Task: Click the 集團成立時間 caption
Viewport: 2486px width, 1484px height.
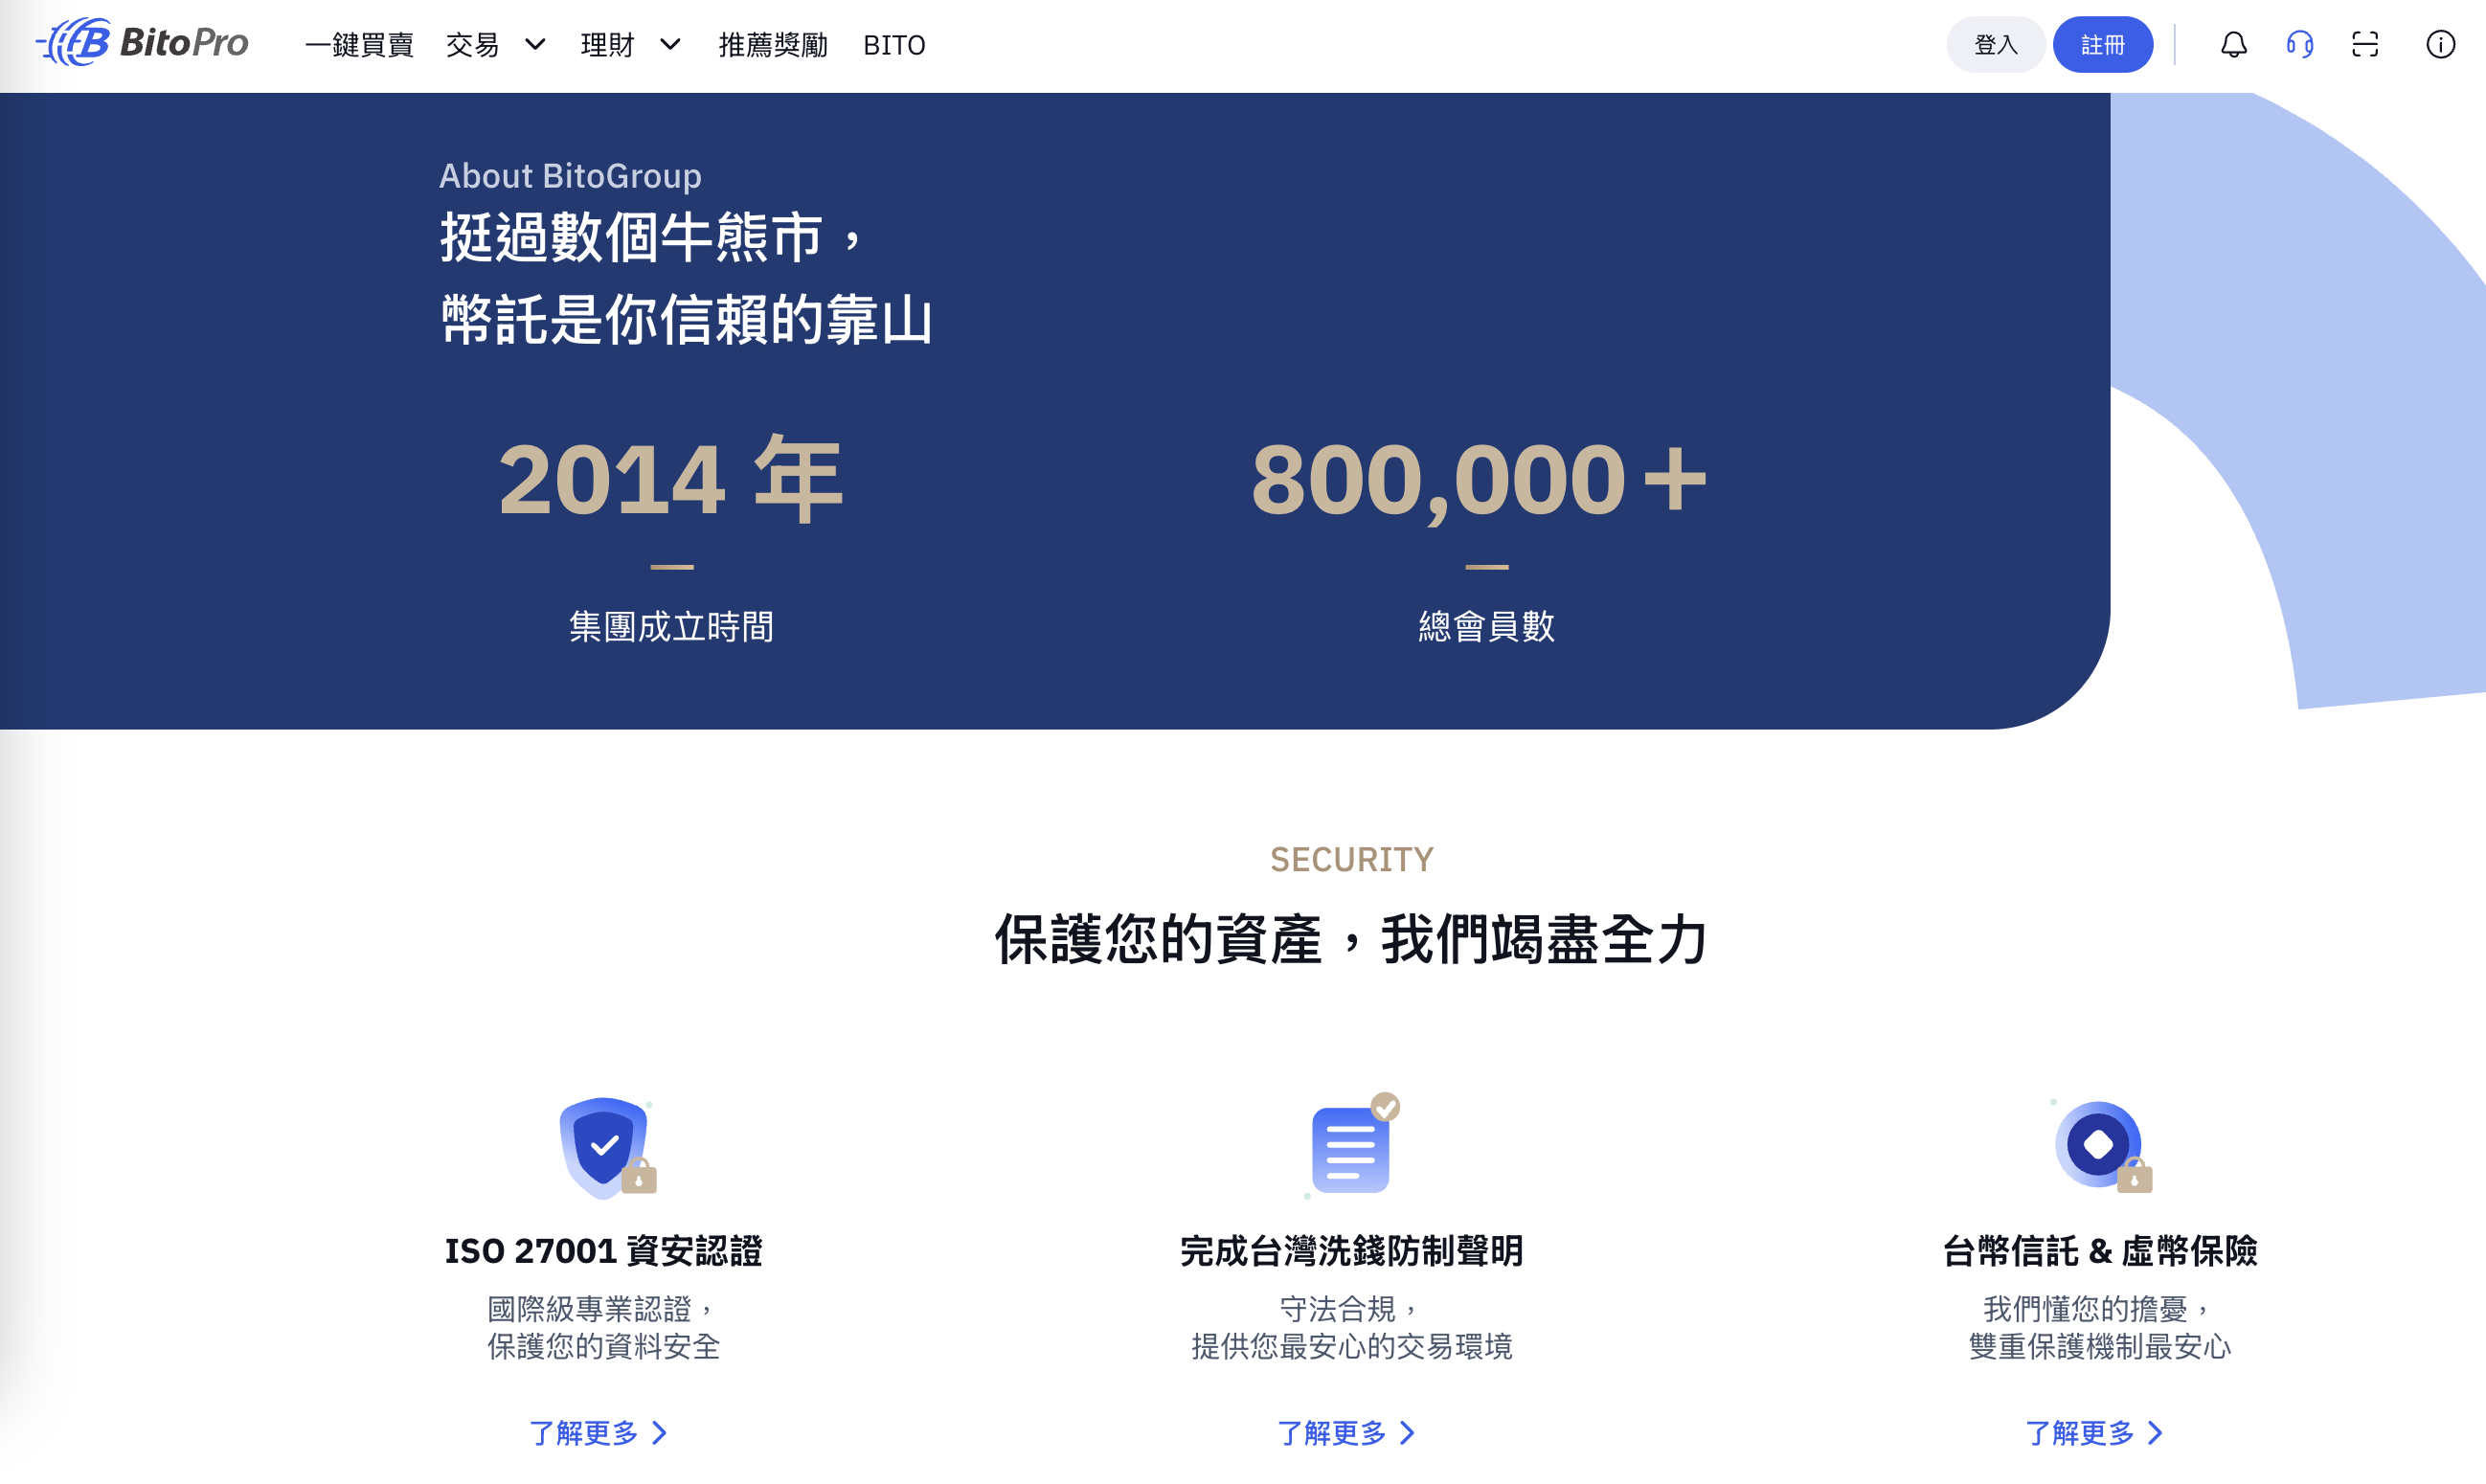Action: coord(671,626)
